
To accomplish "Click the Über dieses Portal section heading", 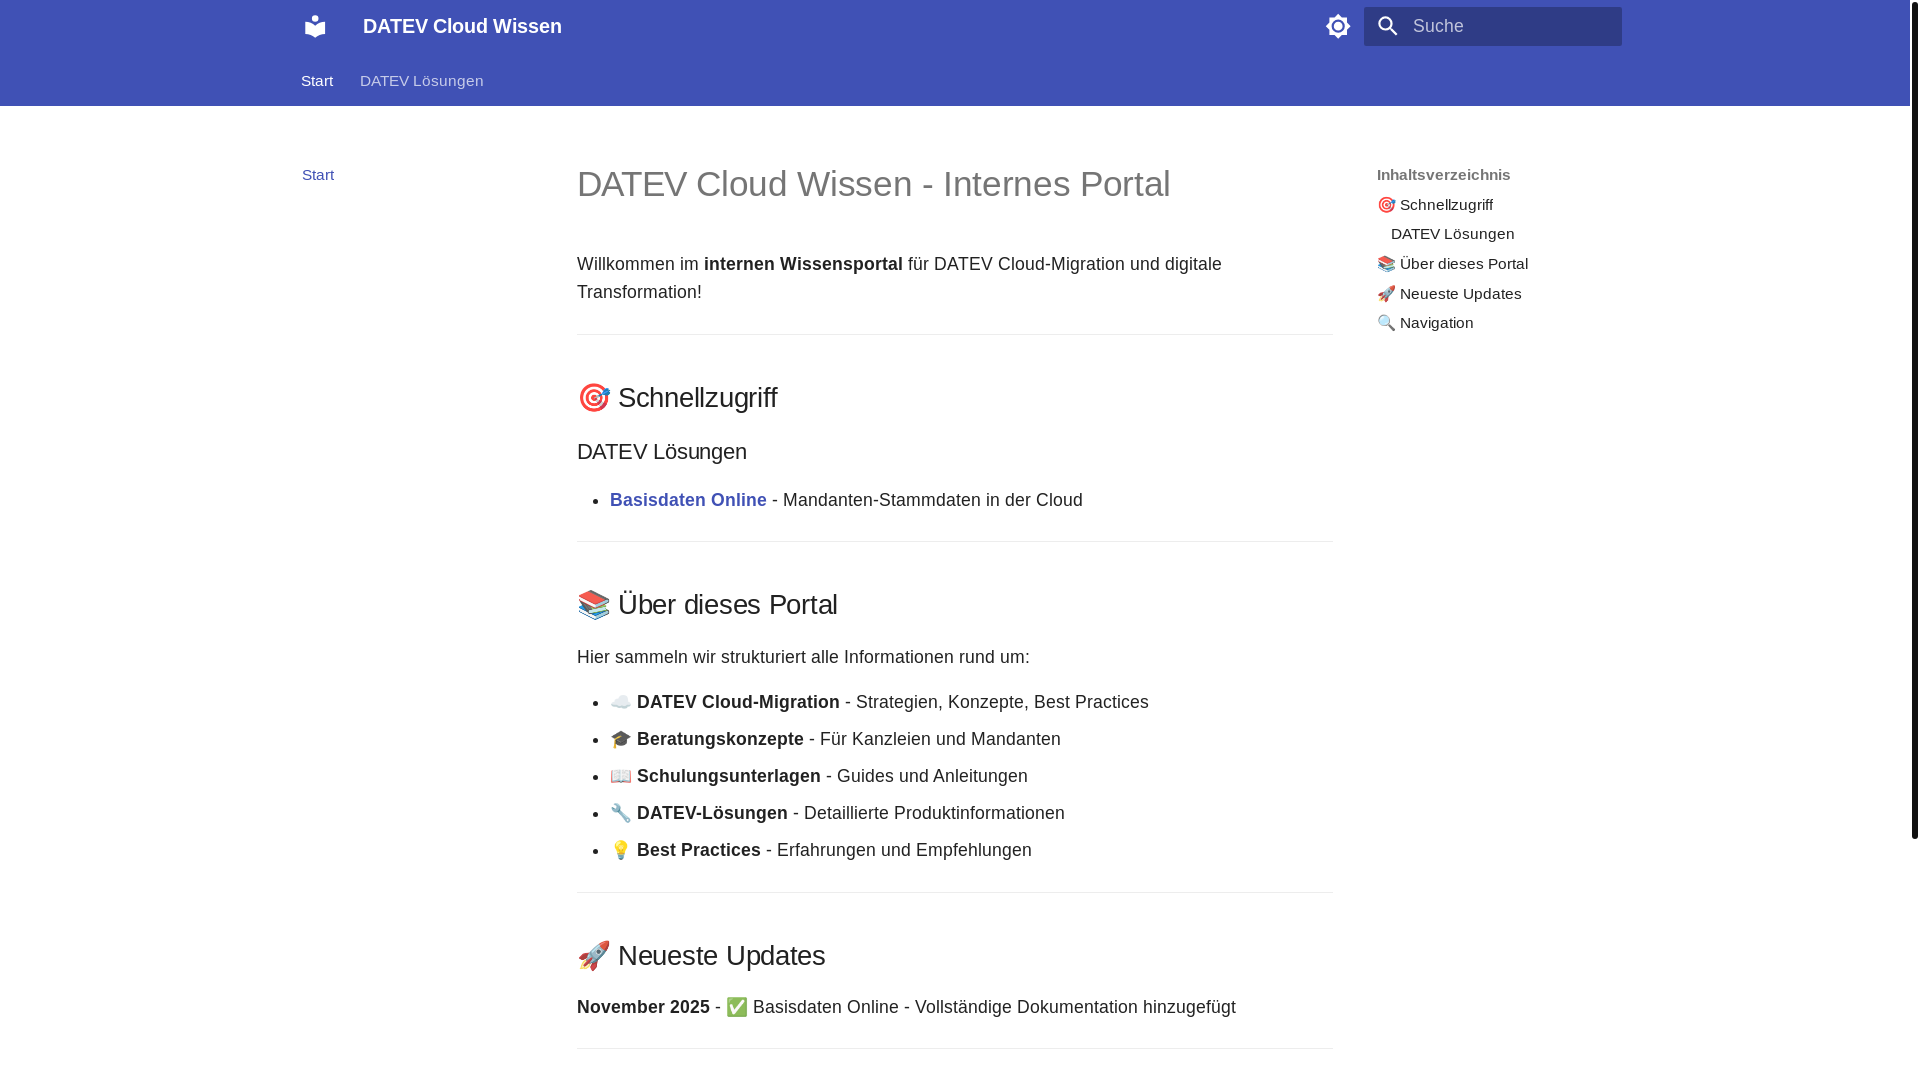I will click(707, 605).
